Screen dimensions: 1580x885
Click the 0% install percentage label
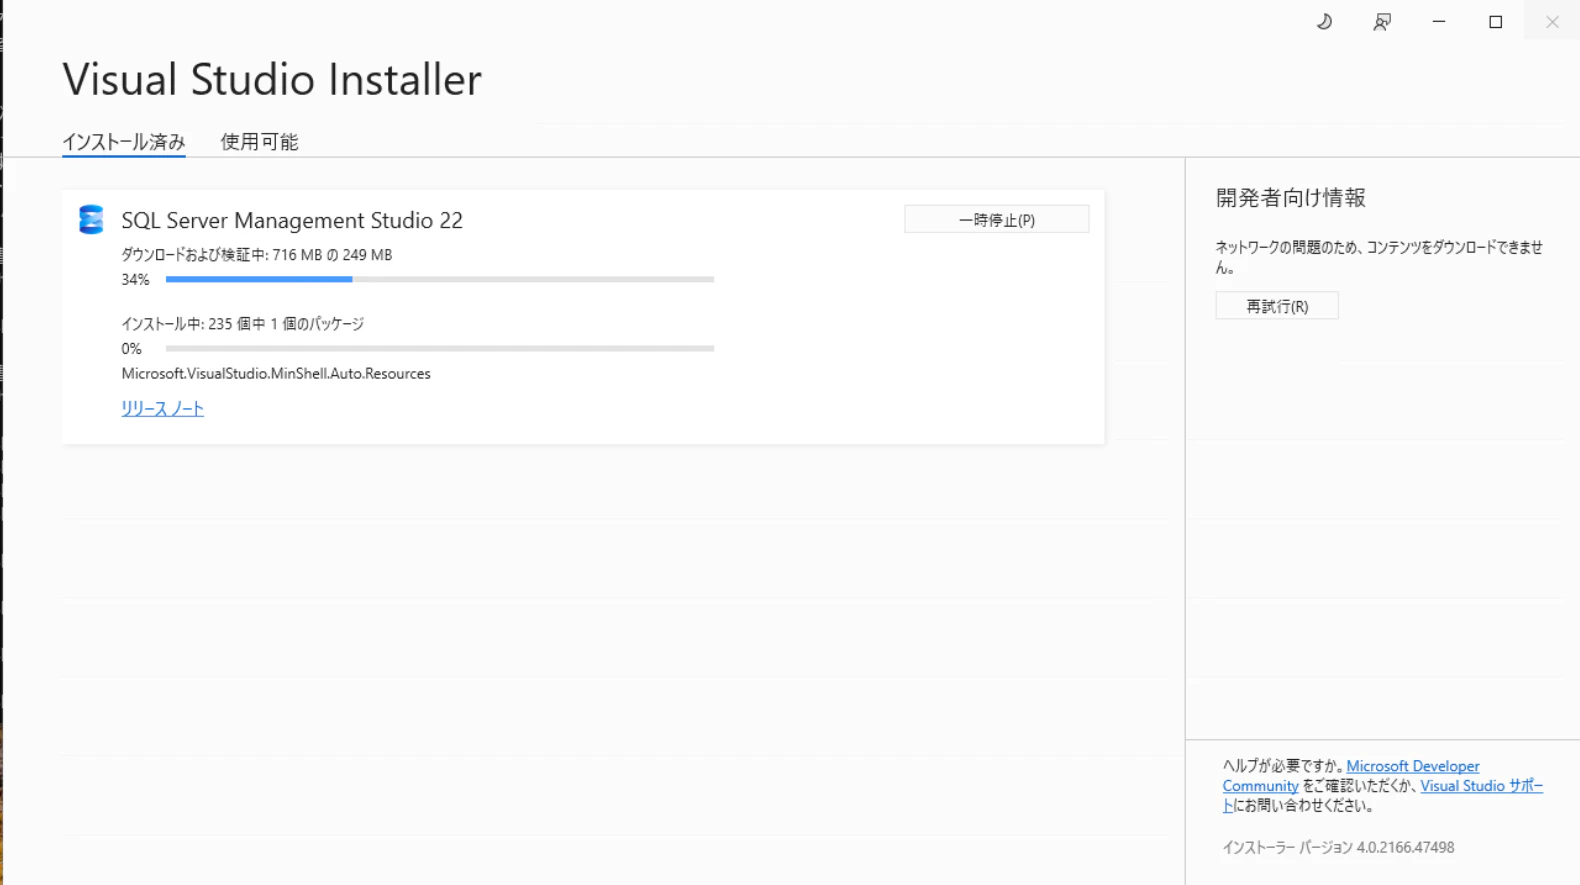tap(131, 349)
